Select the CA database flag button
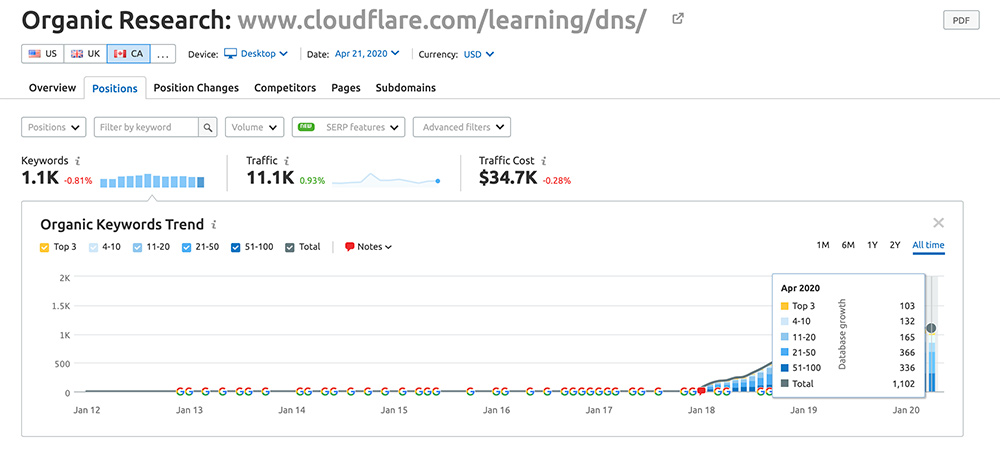Screen dimensions: 1000x453 click(x=128, y=54)
